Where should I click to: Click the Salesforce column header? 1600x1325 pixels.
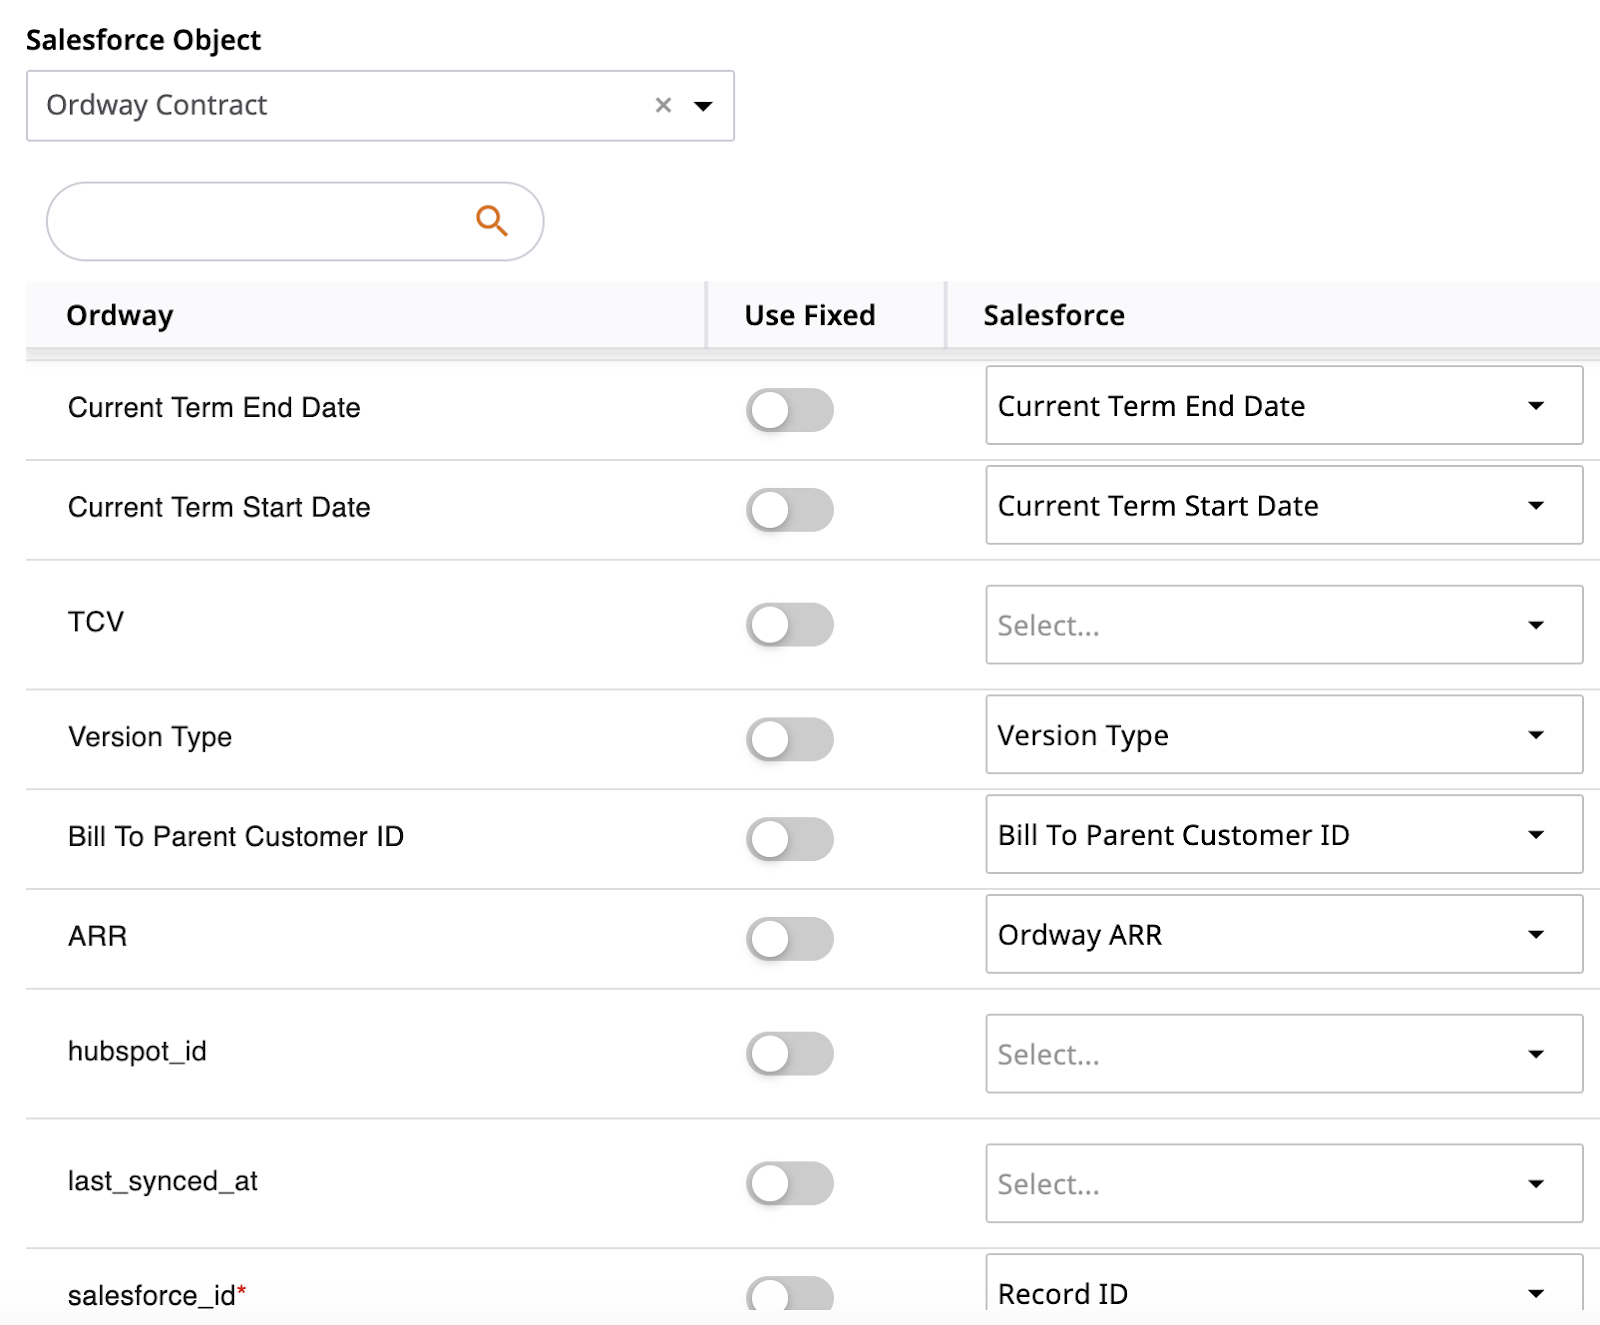pos(1054,316)
